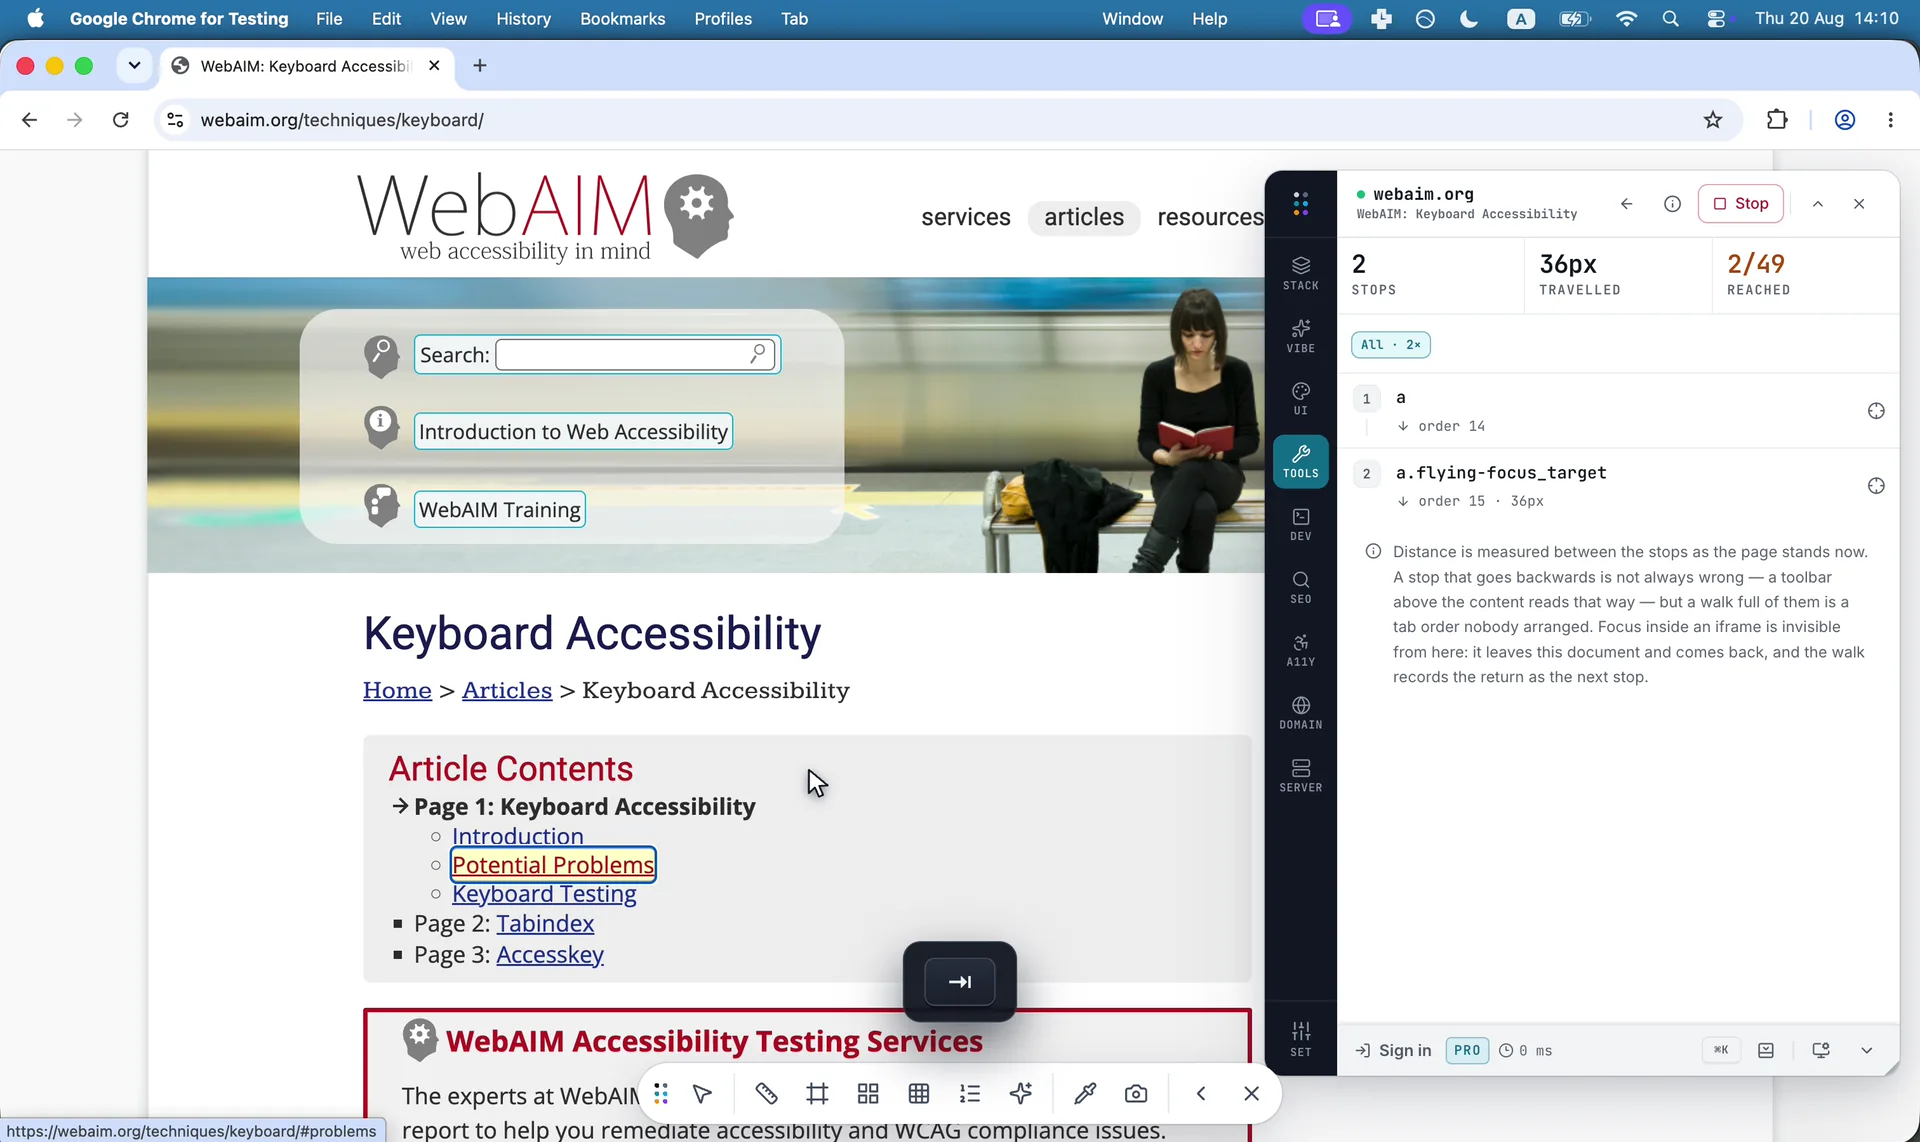Follow the Keyboard Testing link

(544, 894)
